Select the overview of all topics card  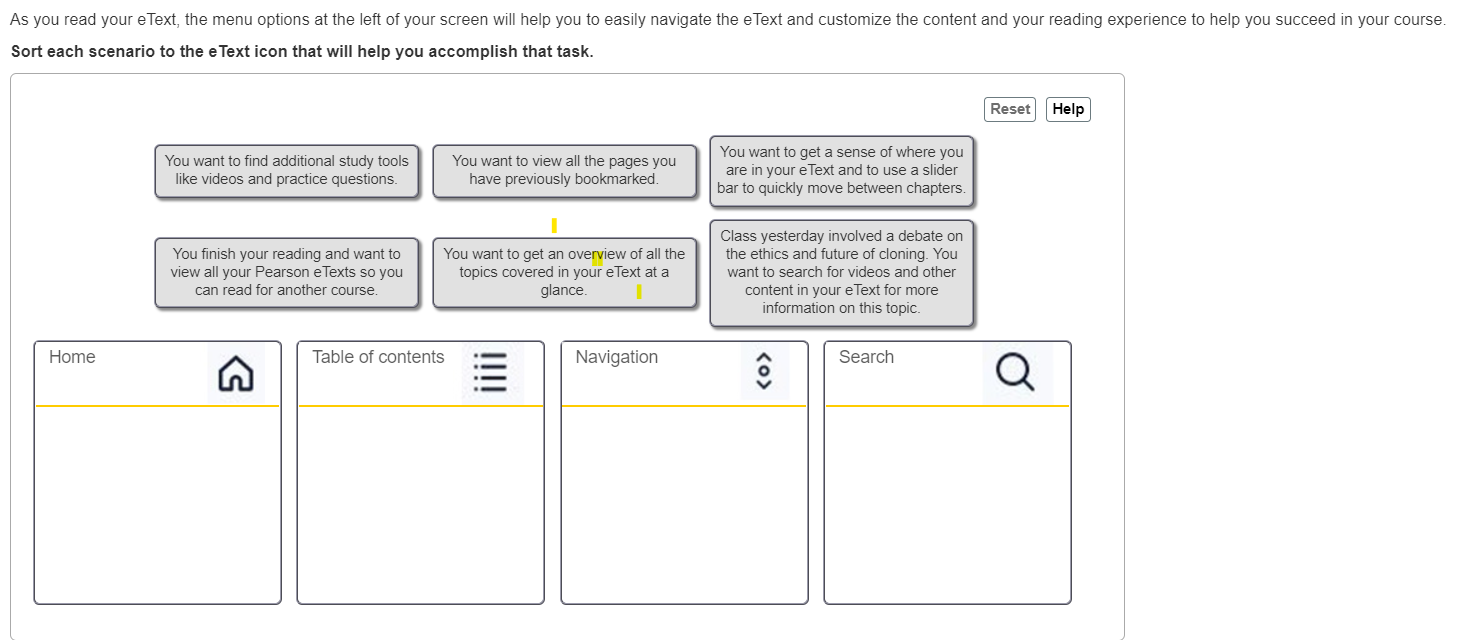coord(564,272)
